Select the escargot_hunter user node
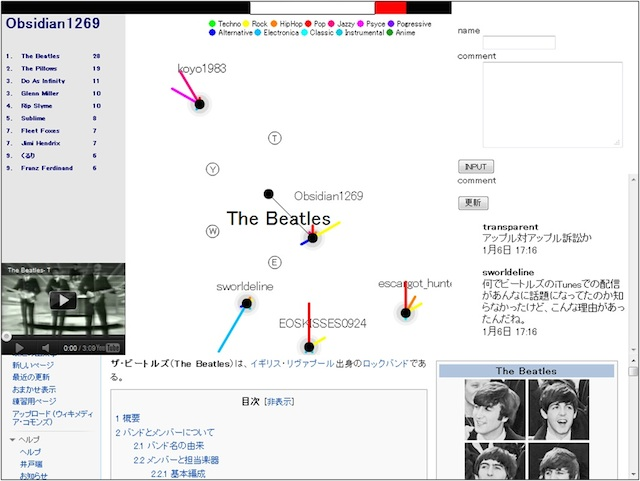The image size is (640, 481). (405, 313)
